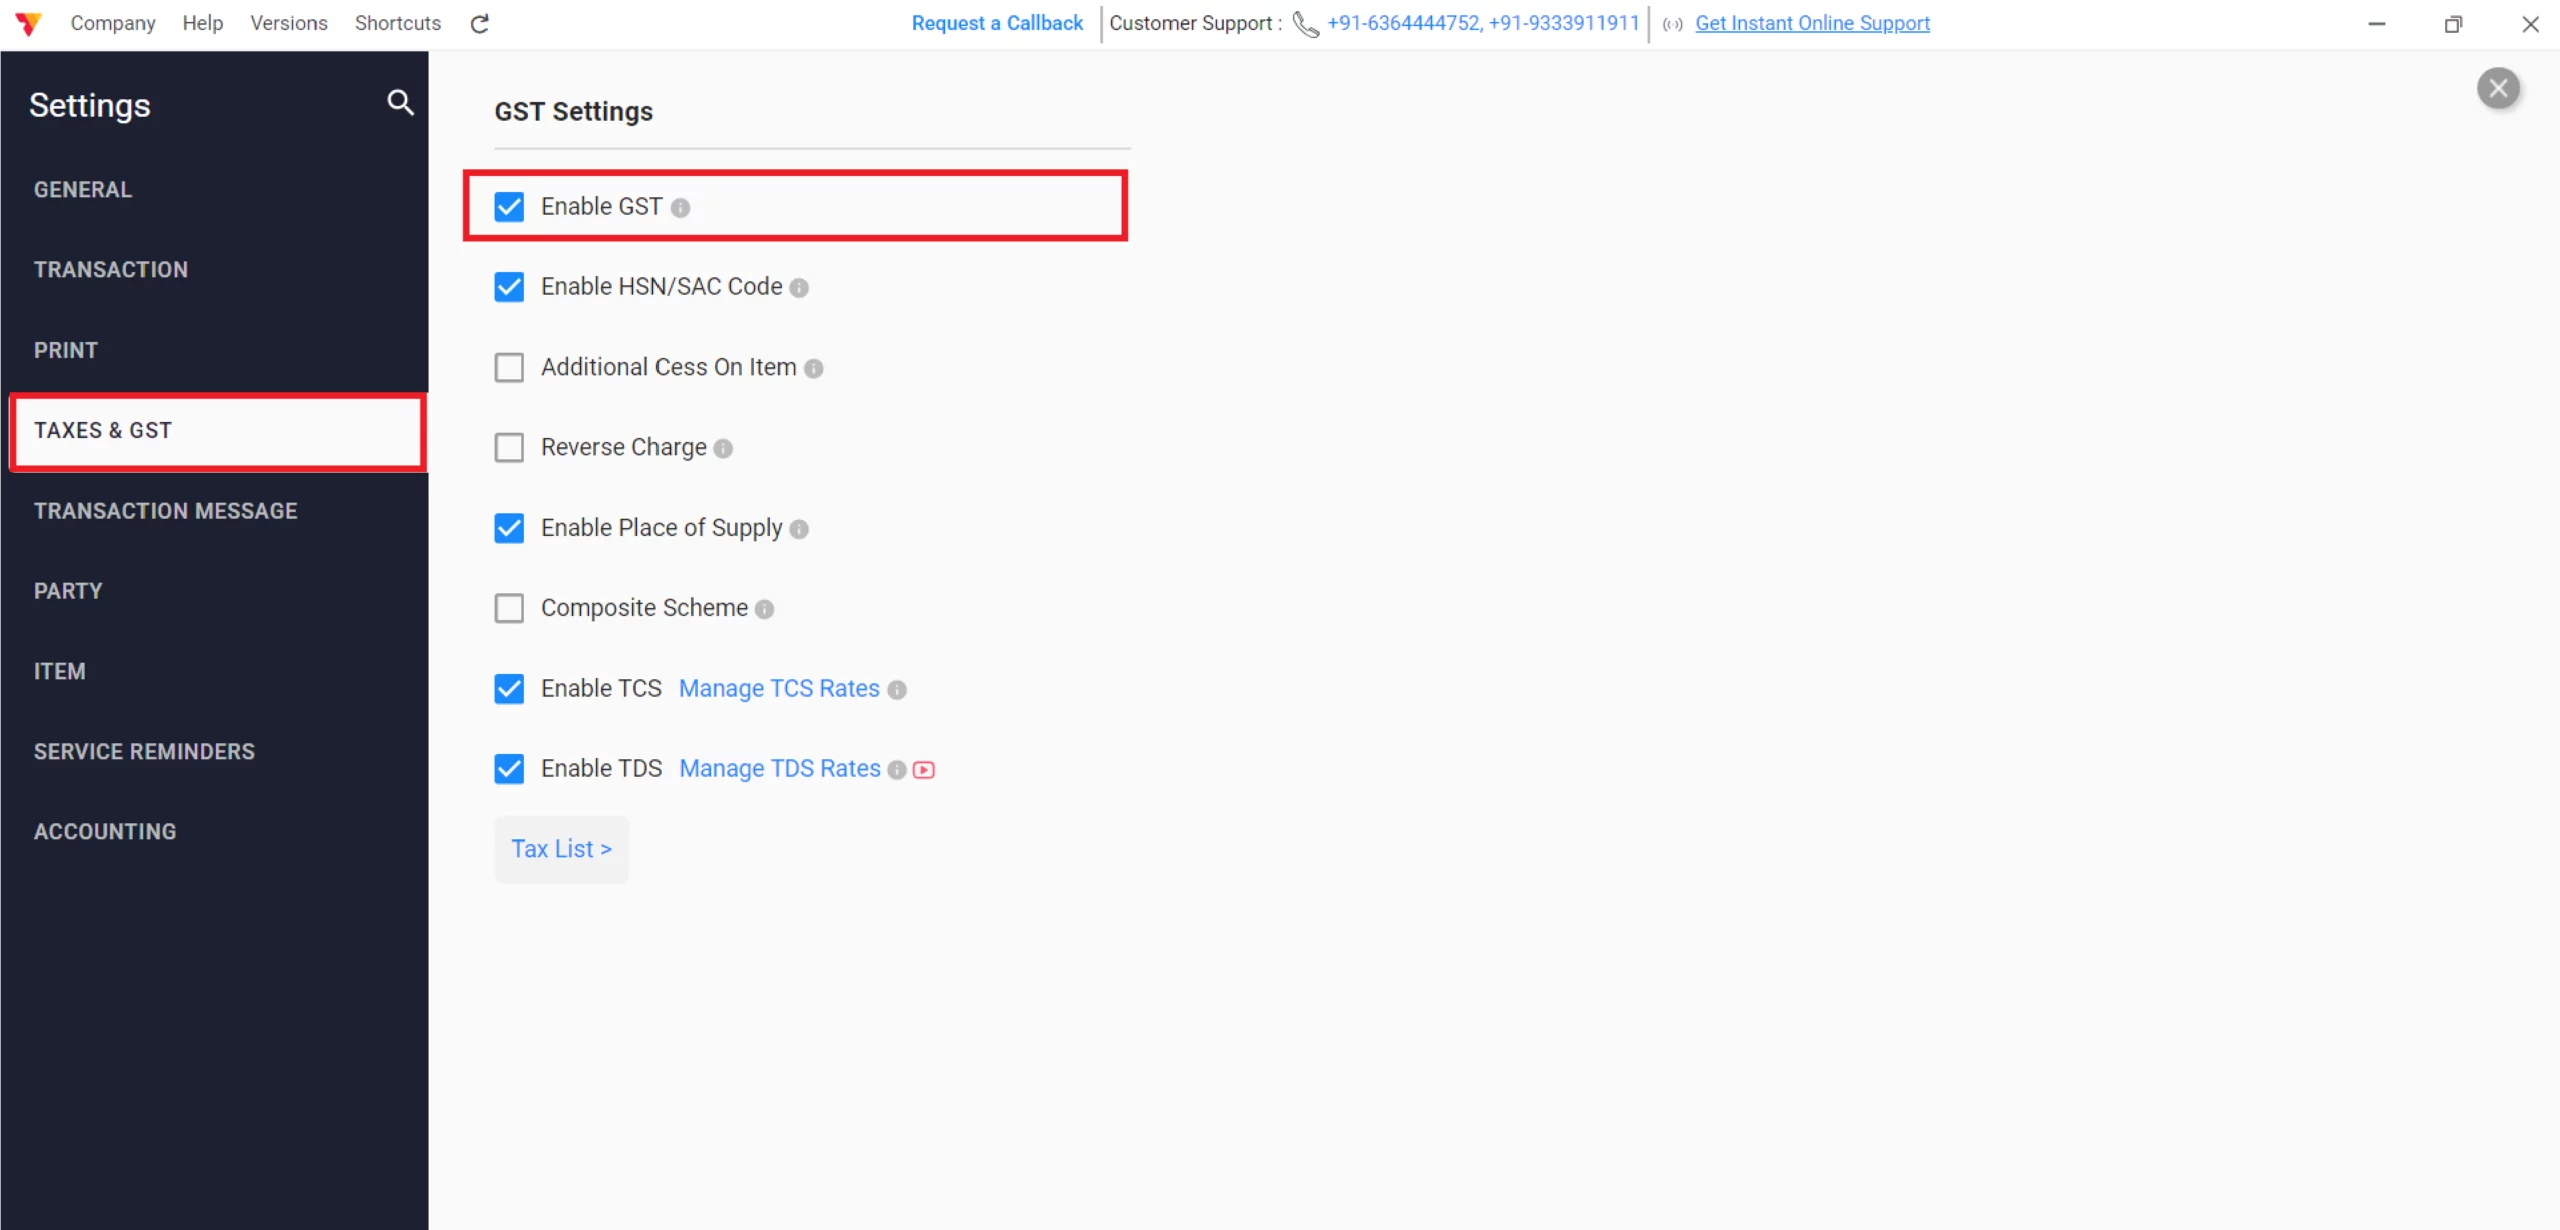Screen dimensions: 2560x1230
Task: Enable Additional Cess On Item checkbox
Action: point(509,368)
